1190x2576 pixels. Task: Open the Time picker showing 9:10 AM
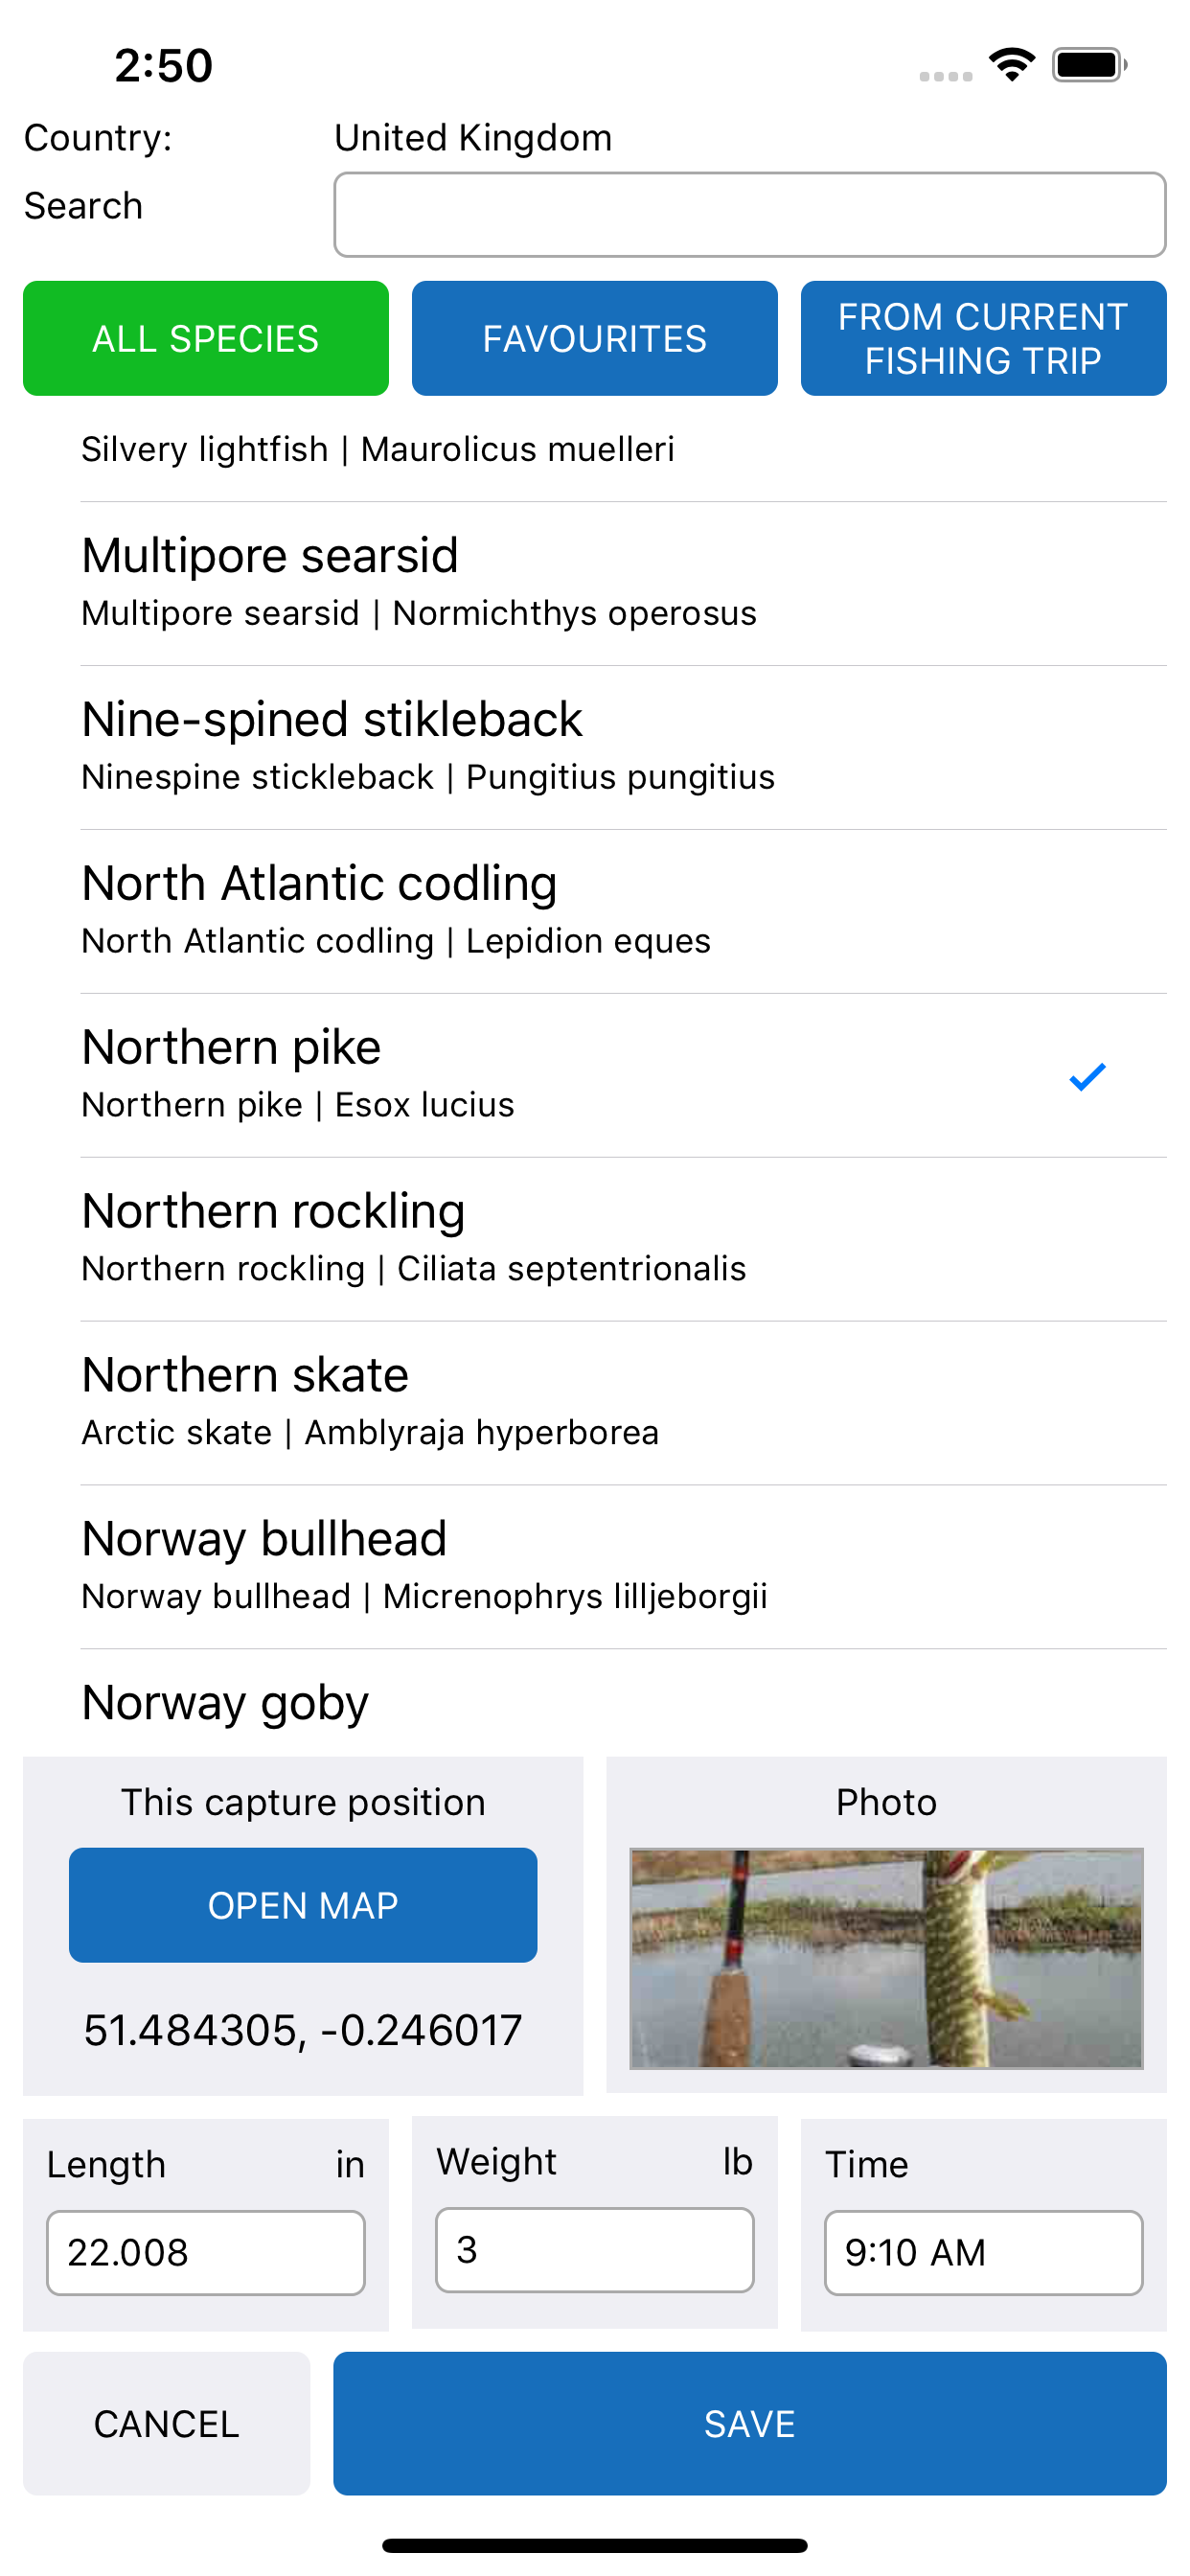point(984,2252)
